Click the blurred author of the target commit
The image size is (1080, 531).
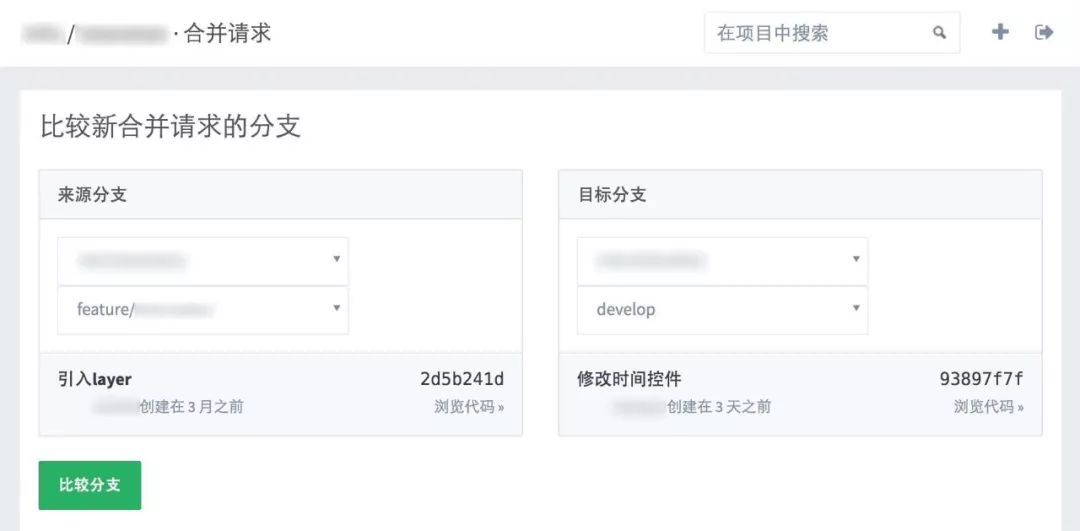coord(638,407)
